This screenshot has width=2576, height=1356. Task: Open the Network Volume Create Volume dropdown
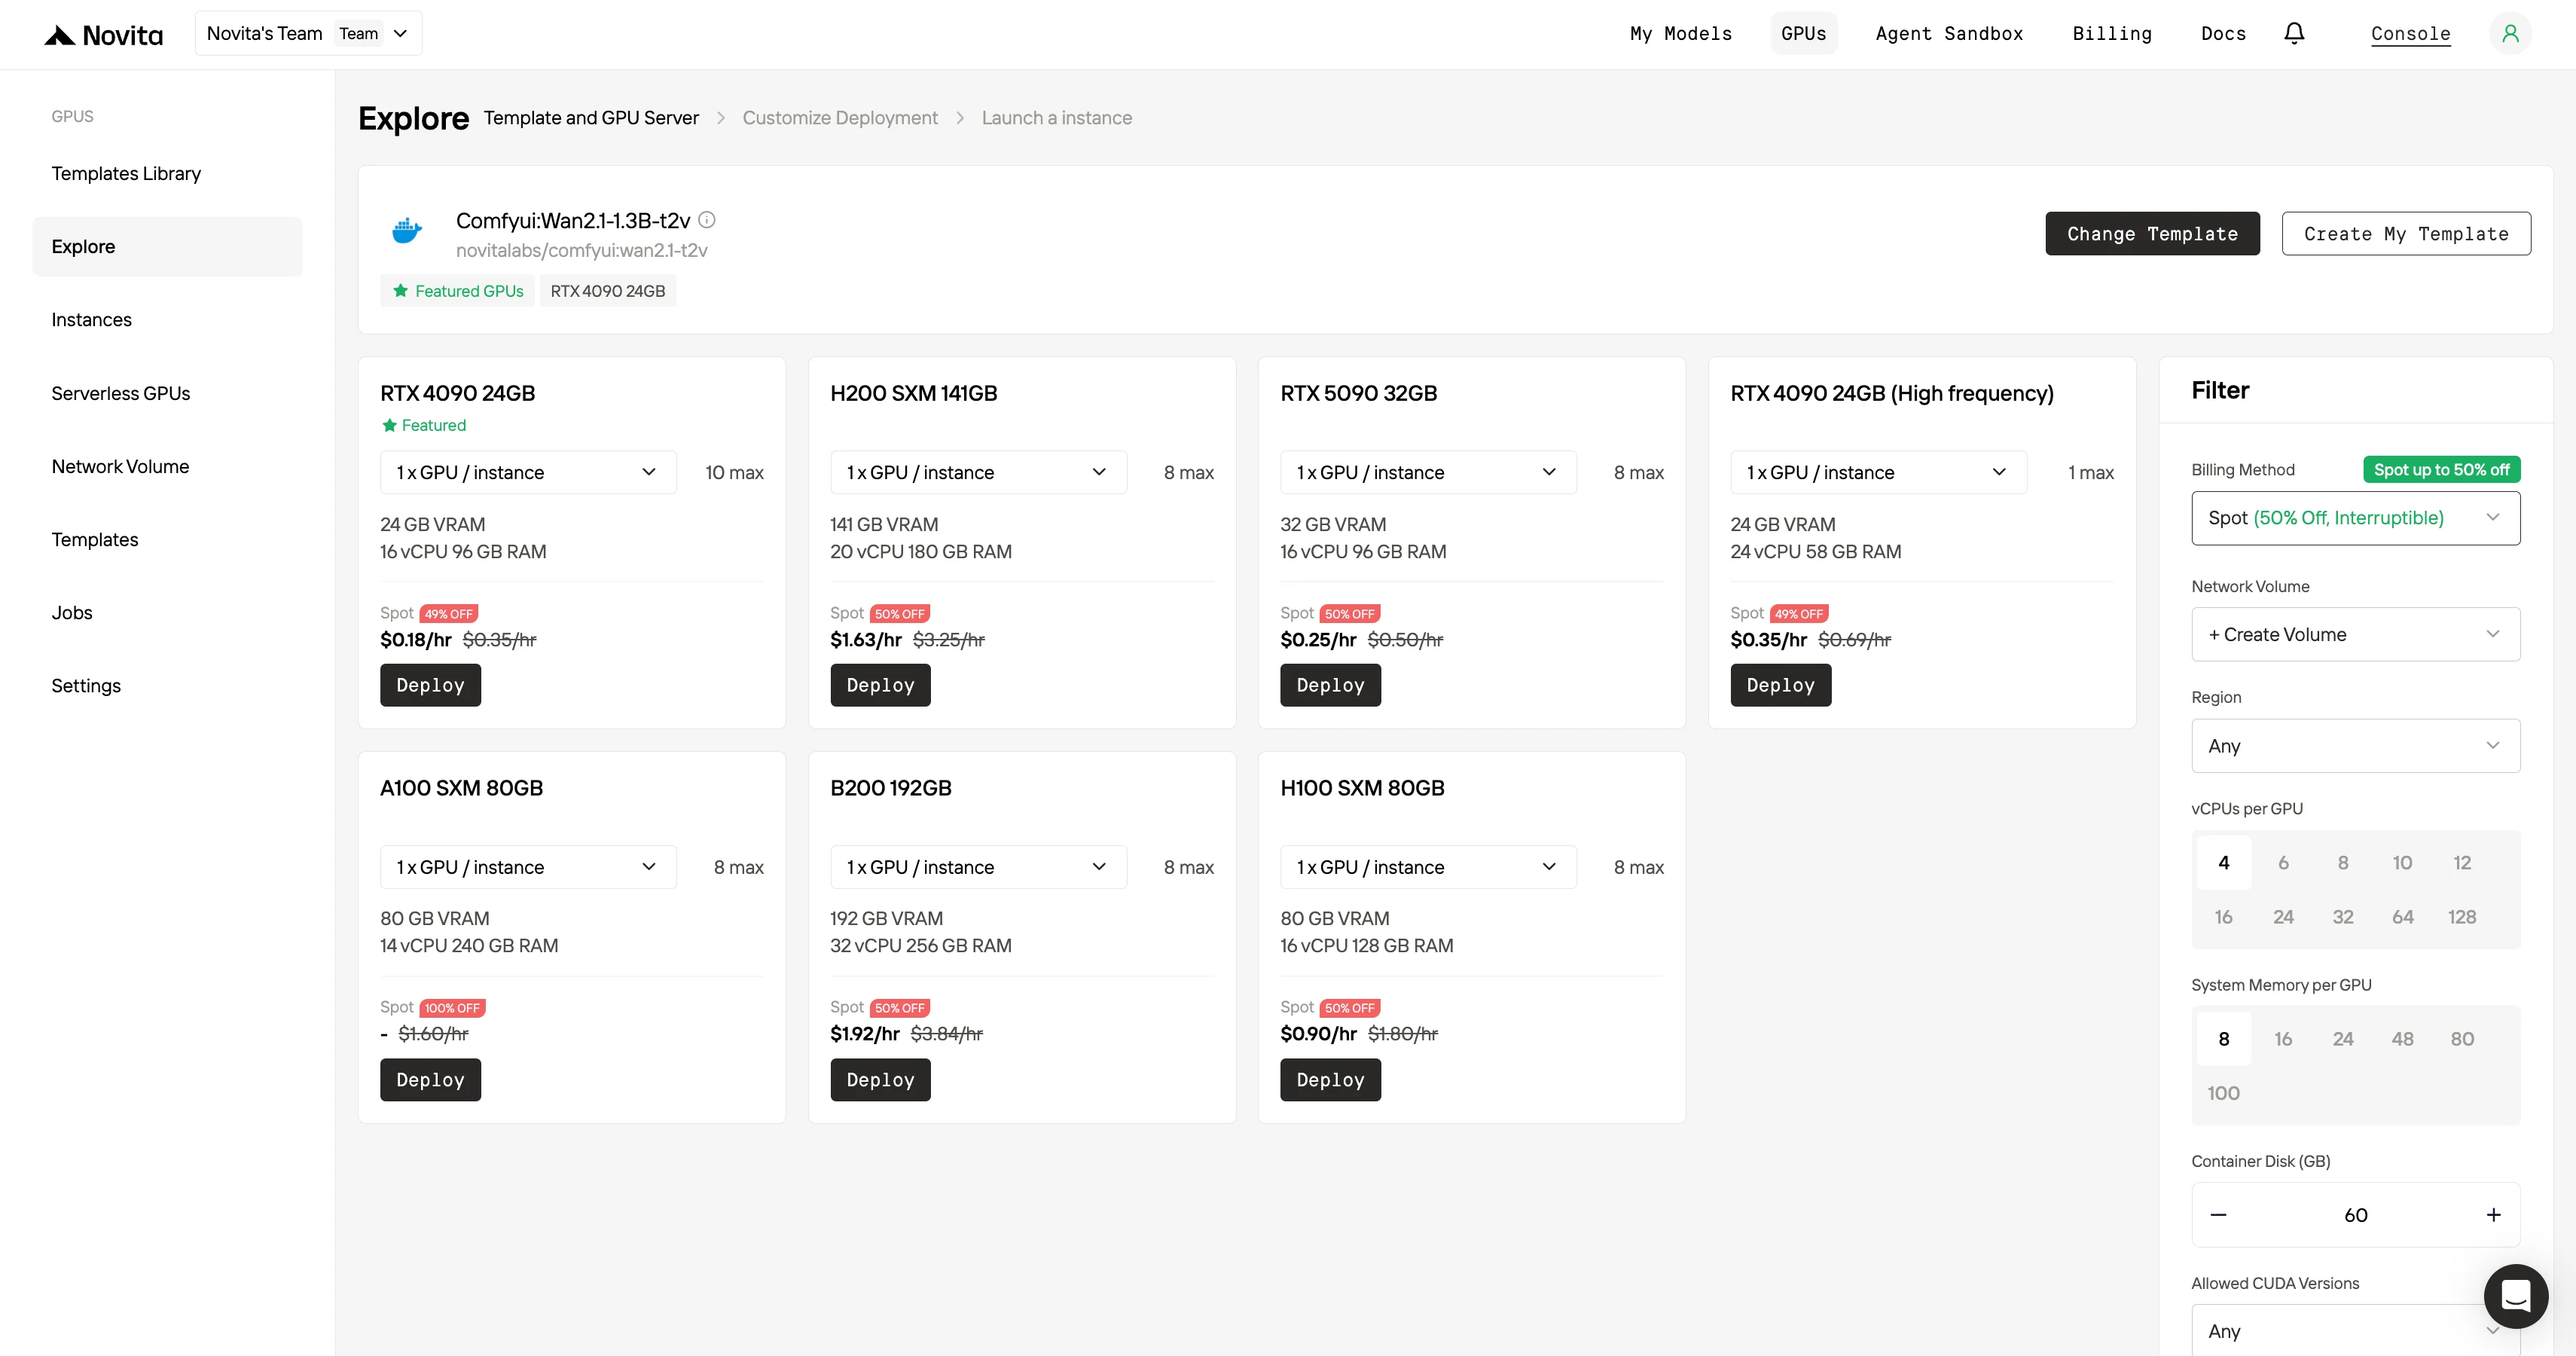pyautogui.click(x=2355, y=634)
